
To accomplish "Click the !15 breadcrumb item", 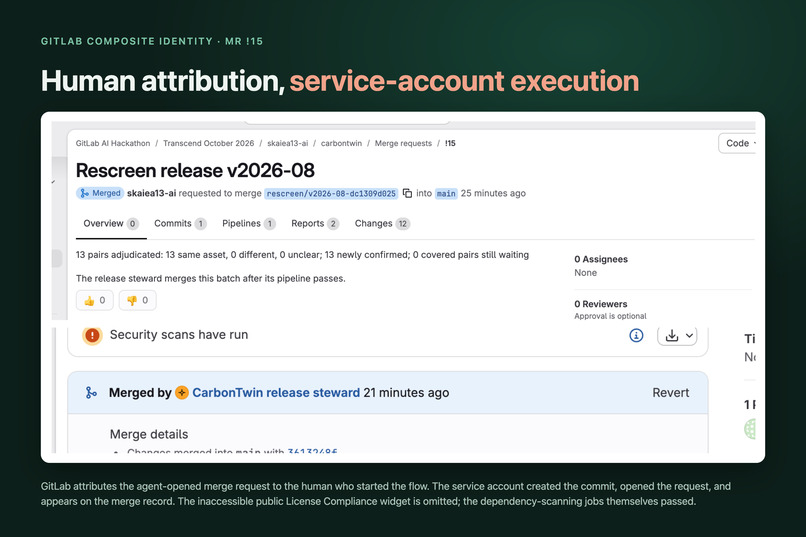I will click(x=450, y=143).
